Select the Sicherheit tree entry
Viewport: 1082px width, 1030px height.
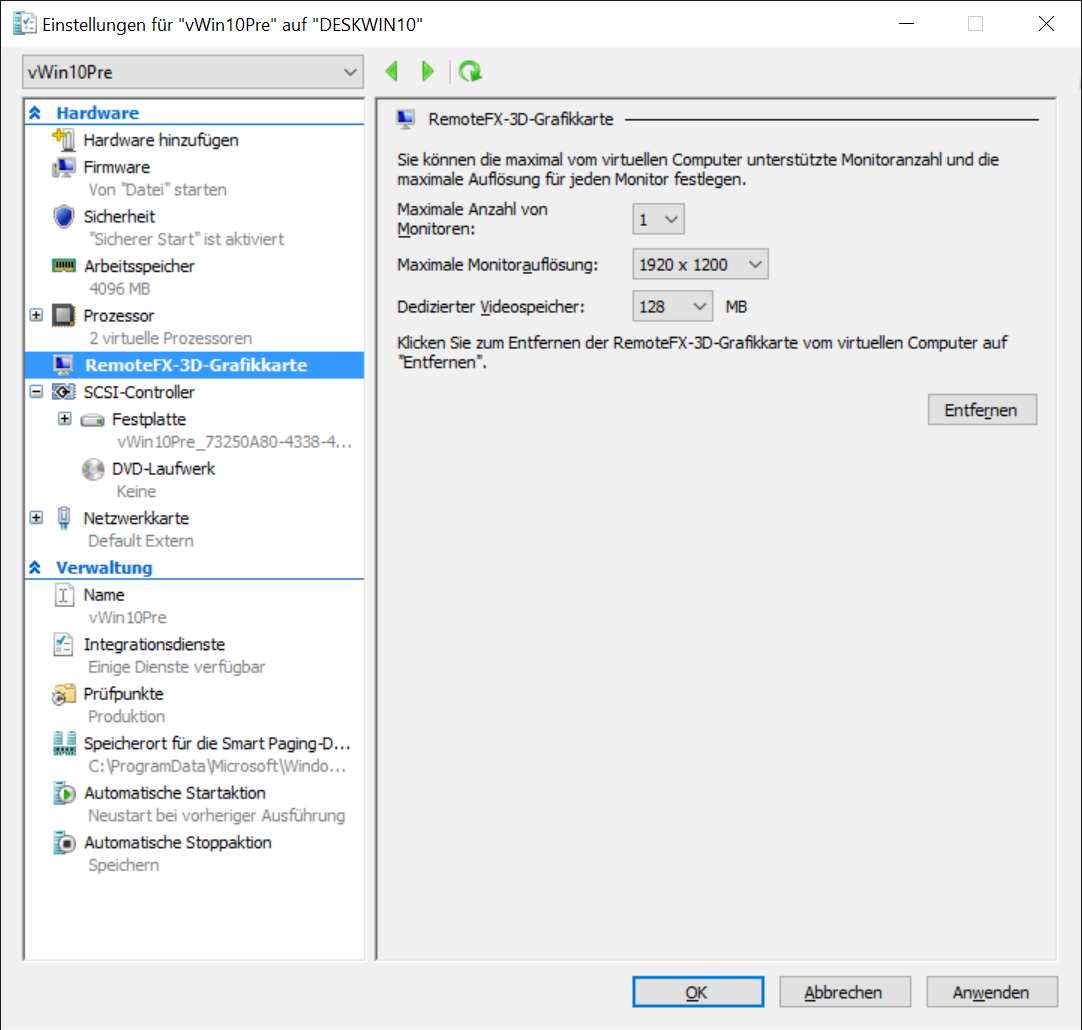pos(119,217)
